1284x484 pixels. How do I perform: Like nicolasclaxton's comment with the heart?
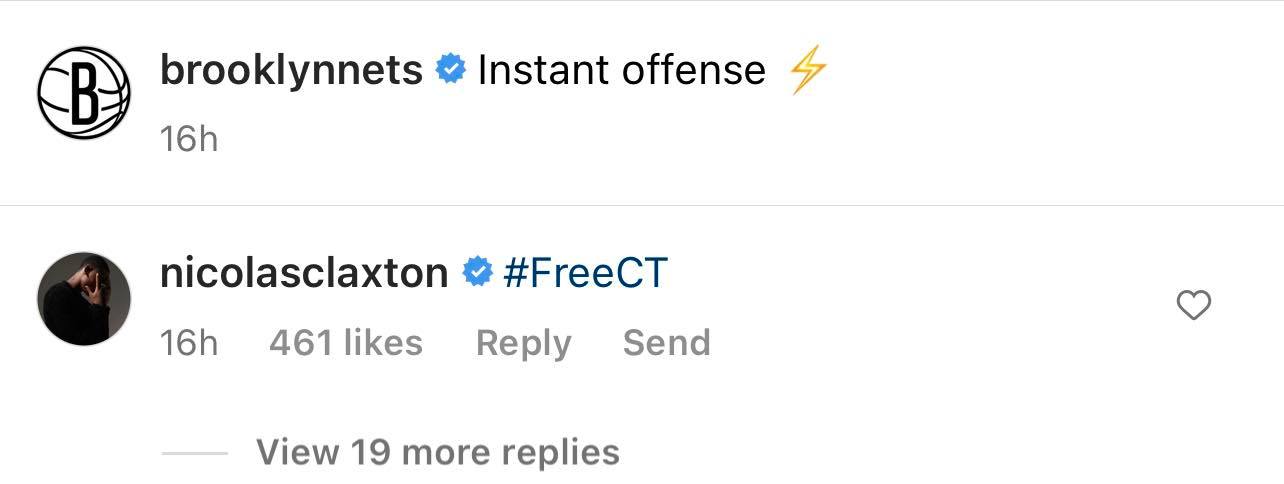pyautogui.click(x=1194, y=305)
